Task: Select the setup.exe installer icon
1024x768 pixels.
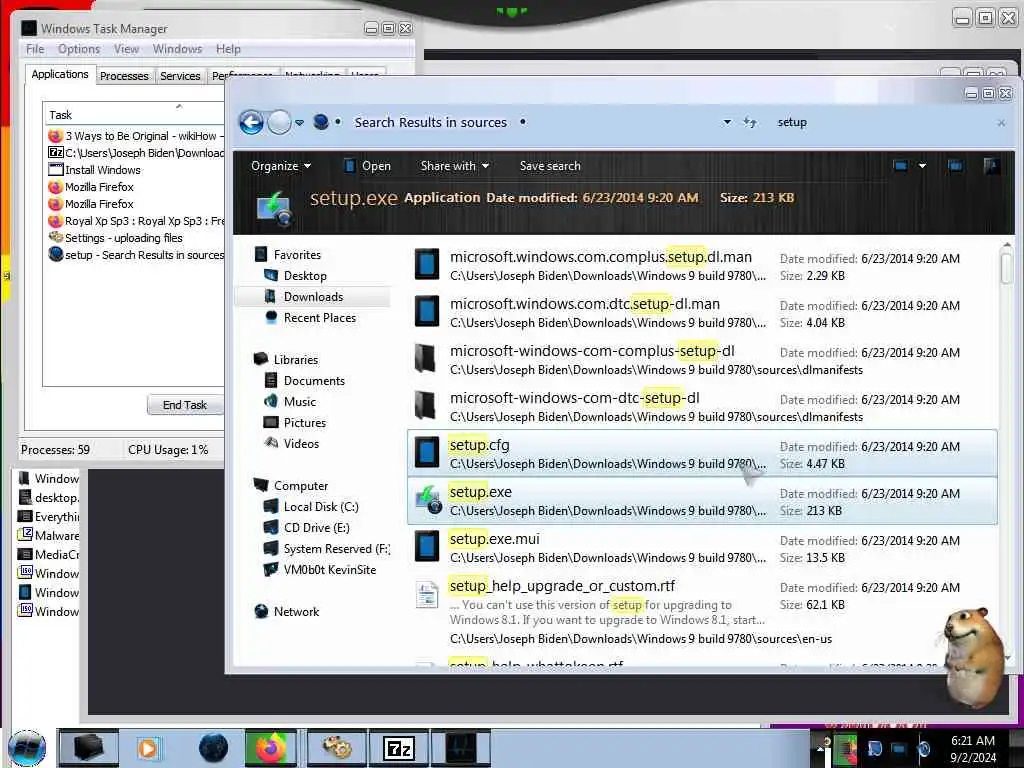Action: click(428, 500)
